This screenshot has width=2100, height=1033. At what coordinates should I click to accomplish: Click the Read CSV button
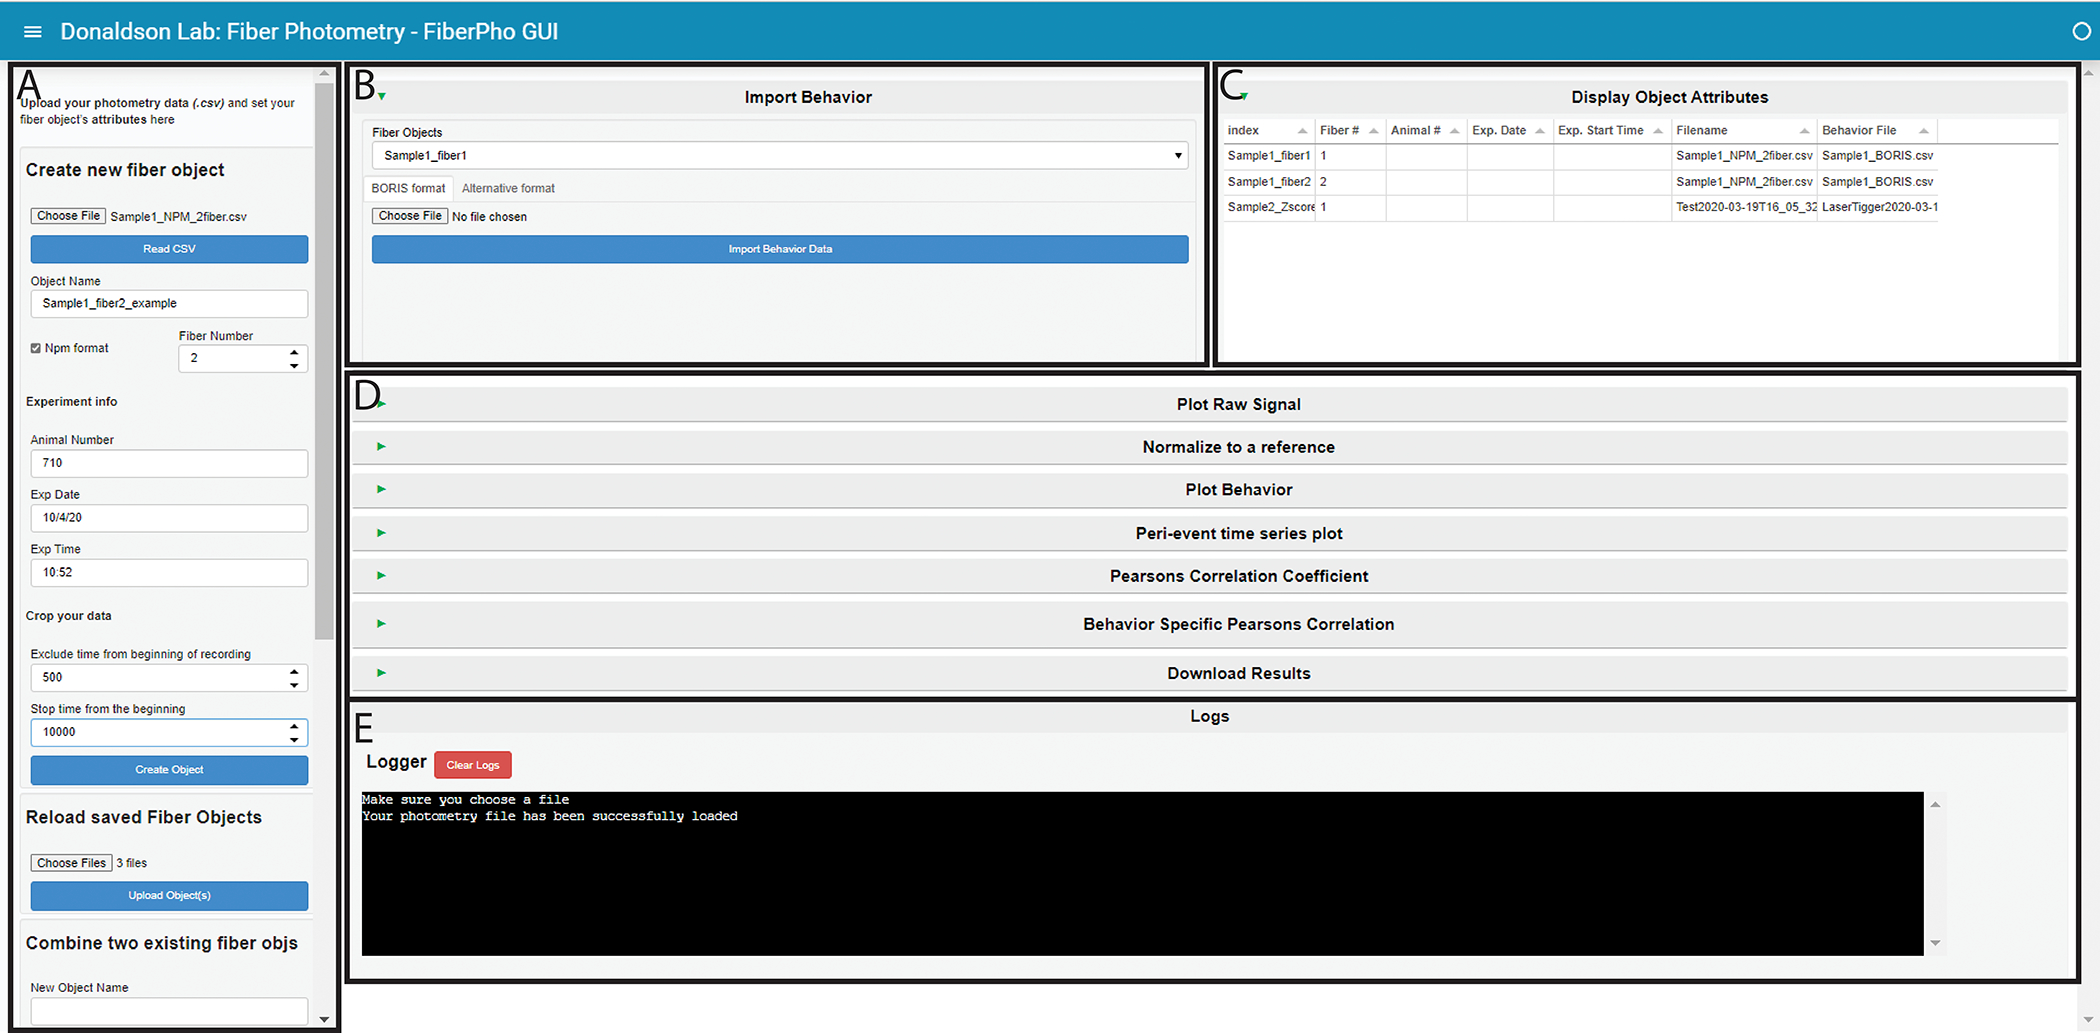(169, 249)
